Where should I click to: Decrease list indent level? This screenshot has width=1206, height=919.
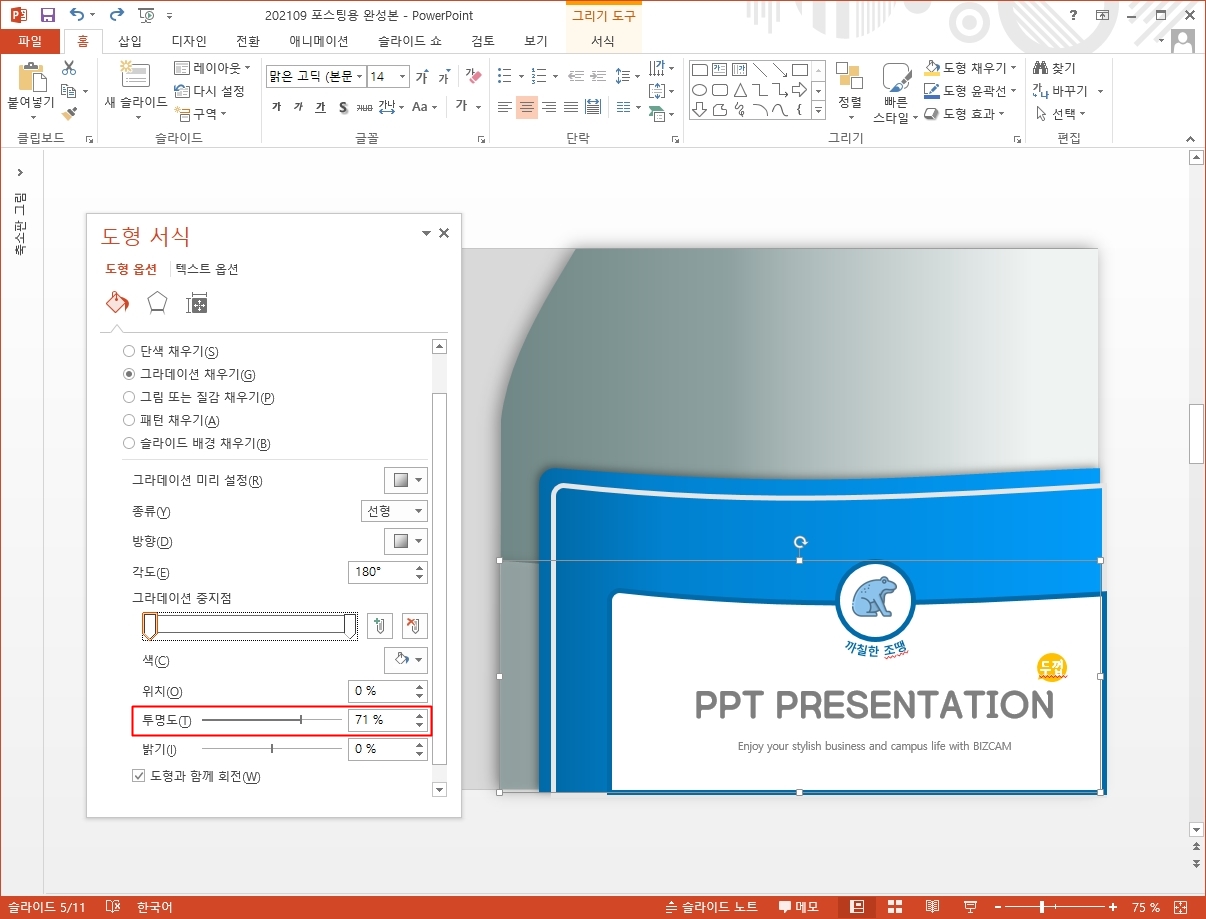click(x=576, y=76)
